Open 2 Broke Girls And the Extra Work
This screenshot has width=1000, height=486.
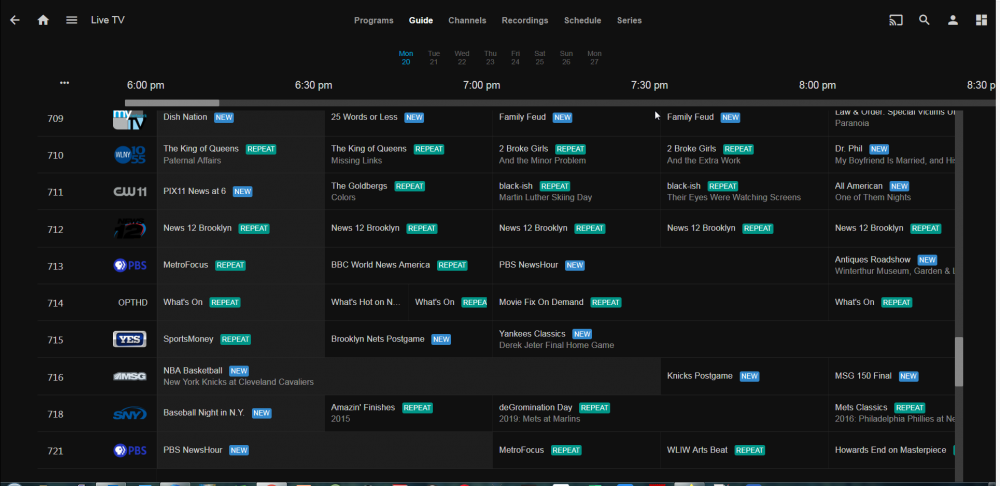(x=744, y=154)
